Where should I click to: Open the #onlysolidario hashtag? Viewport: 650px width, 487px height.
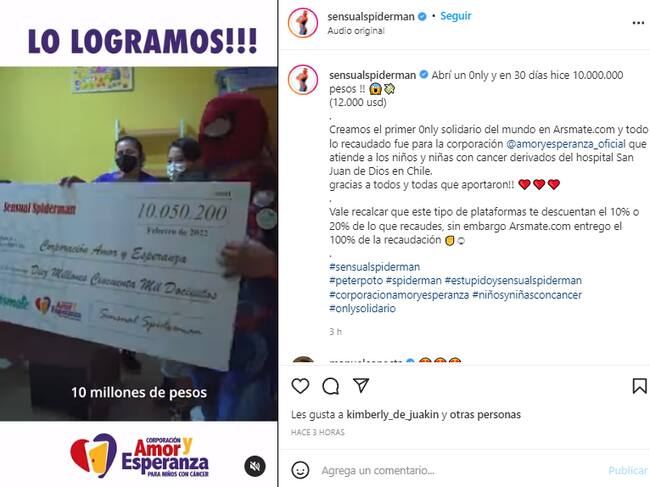point(362,308)
